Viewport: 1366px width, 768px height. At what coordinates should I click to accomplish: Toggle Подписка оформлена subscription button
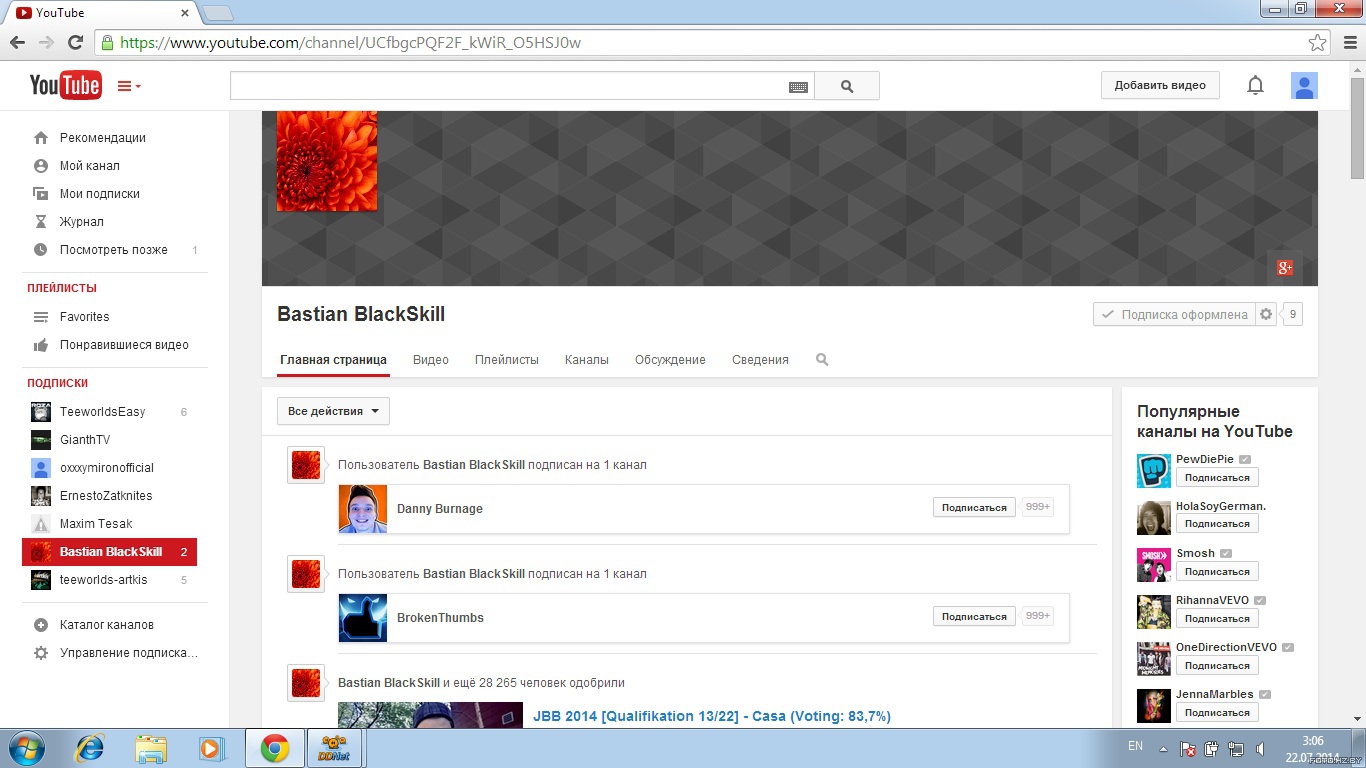click(x=1174, y=314)
